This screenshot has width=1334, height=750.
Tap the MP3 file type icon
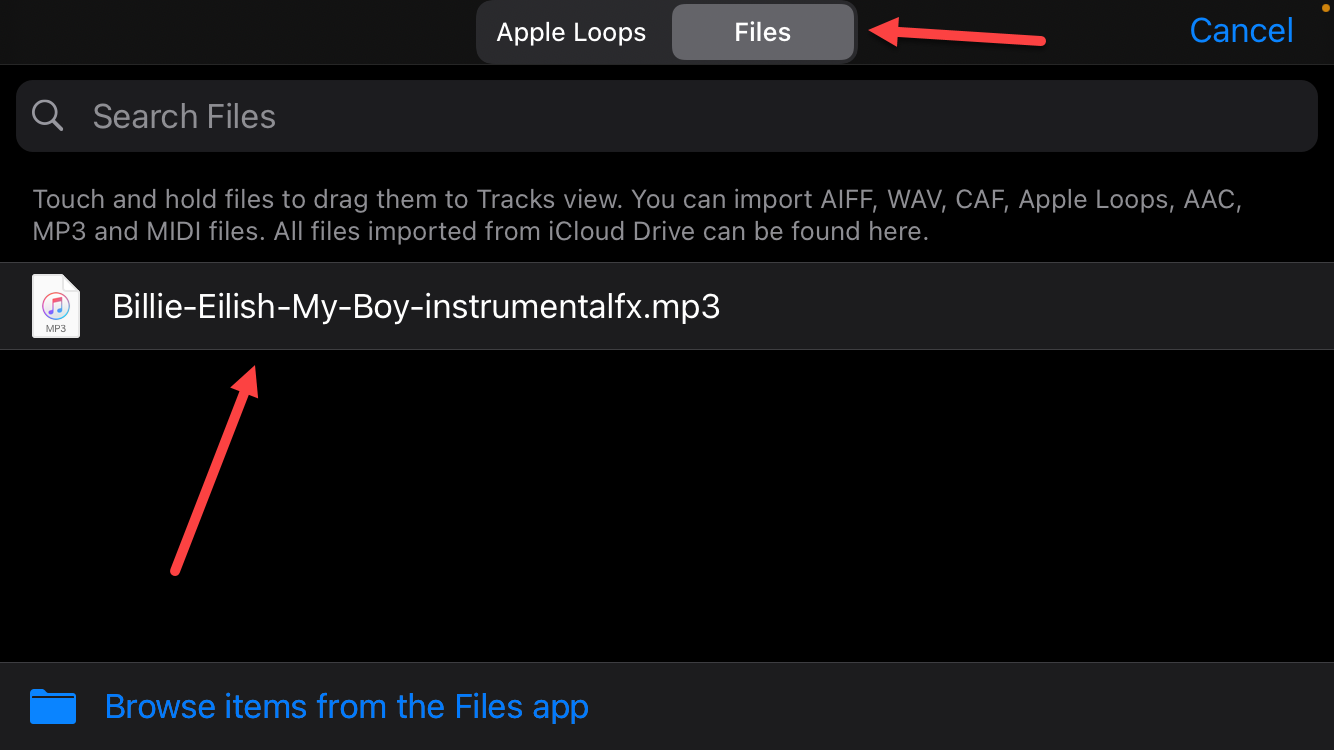(56, 306)
